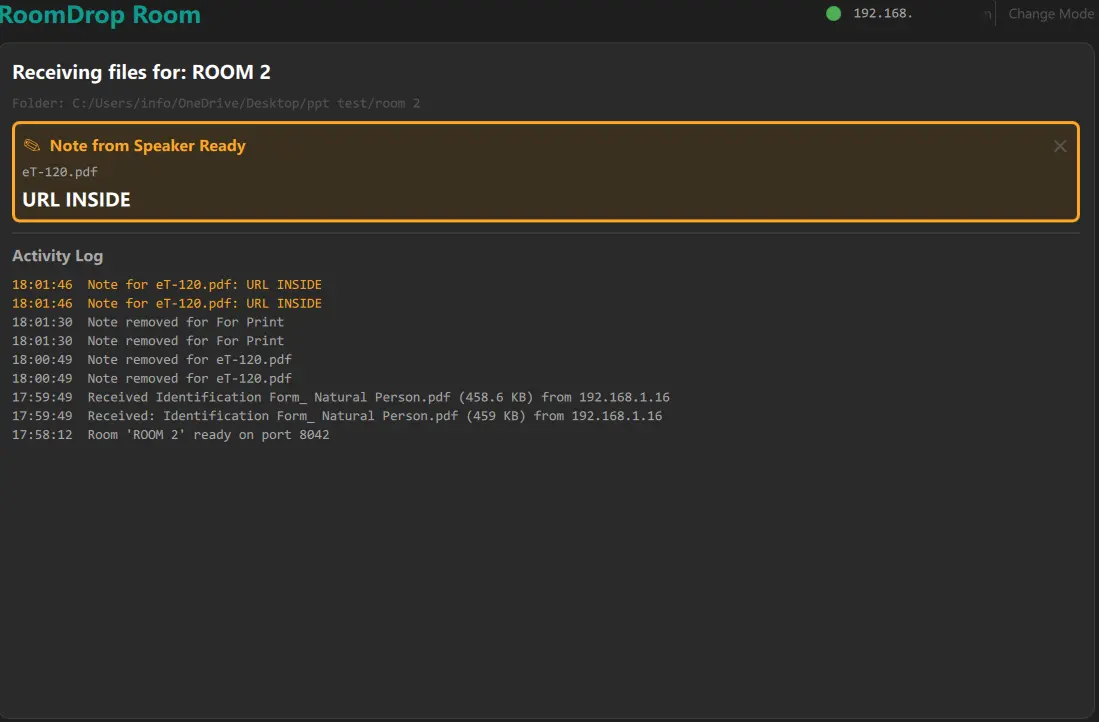The height and width of the screenshot is (722, 1099).
Task: Dismiss the Speaker Ready note with X
Action: tap(1060, 146)
